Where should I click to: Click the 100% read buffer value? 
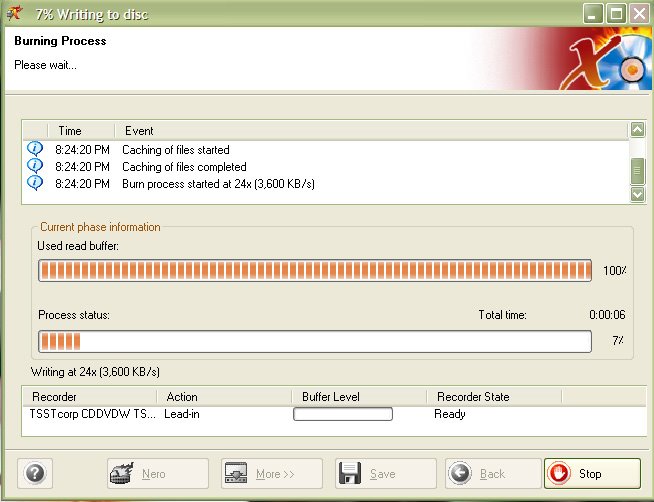(x=614, y=271)
